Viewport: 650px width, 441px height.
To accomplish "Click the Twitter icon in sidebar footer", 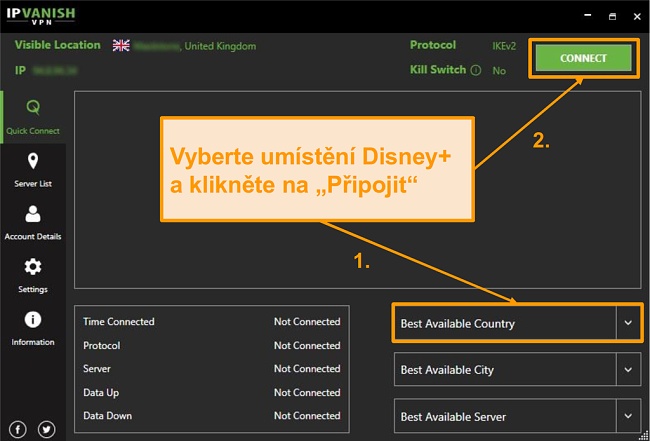I will (46, 429).
